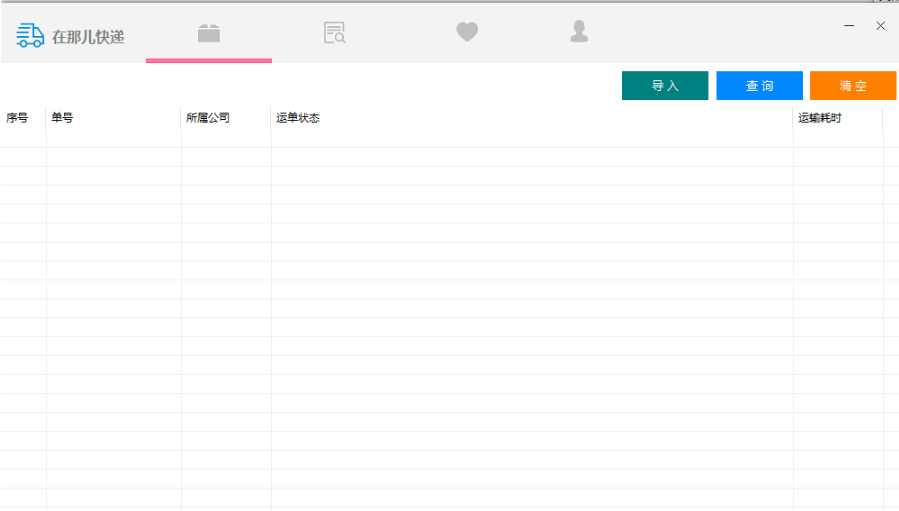Click the 导入 import button
The width and height of the screenshot is (899, 511).
click(665, 85)
